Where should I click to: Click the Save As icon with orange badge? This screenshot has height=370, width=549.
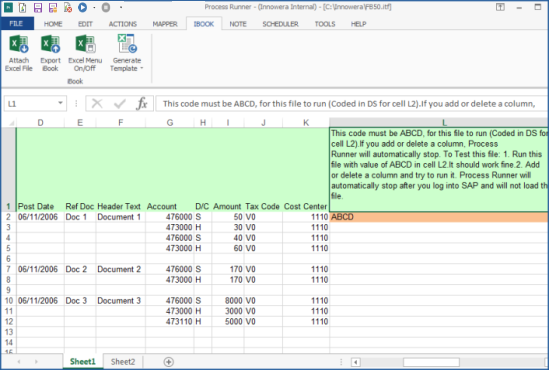[53, 7]
